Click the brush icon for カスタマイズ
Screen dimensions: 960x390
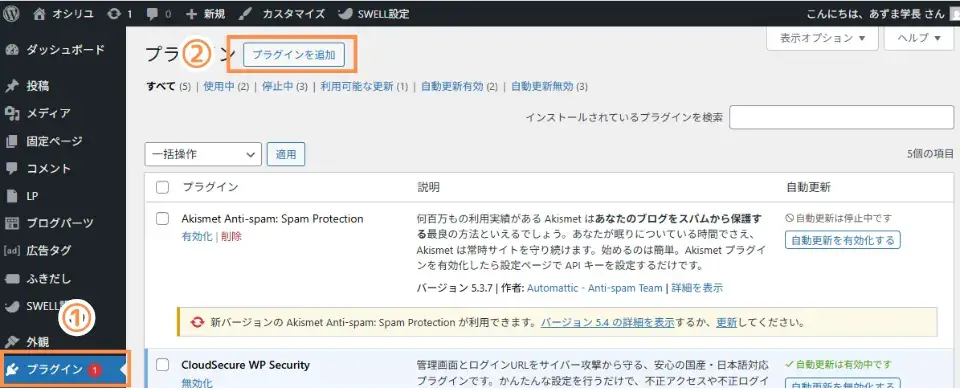[245, 13]
